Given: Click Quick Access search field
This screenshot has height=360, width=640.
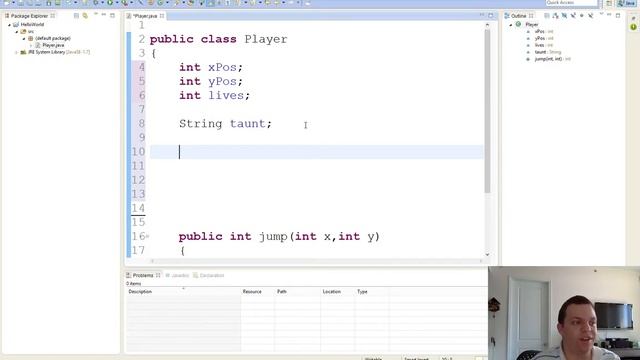Looking at the screenshot, I should tap(571, 3).
